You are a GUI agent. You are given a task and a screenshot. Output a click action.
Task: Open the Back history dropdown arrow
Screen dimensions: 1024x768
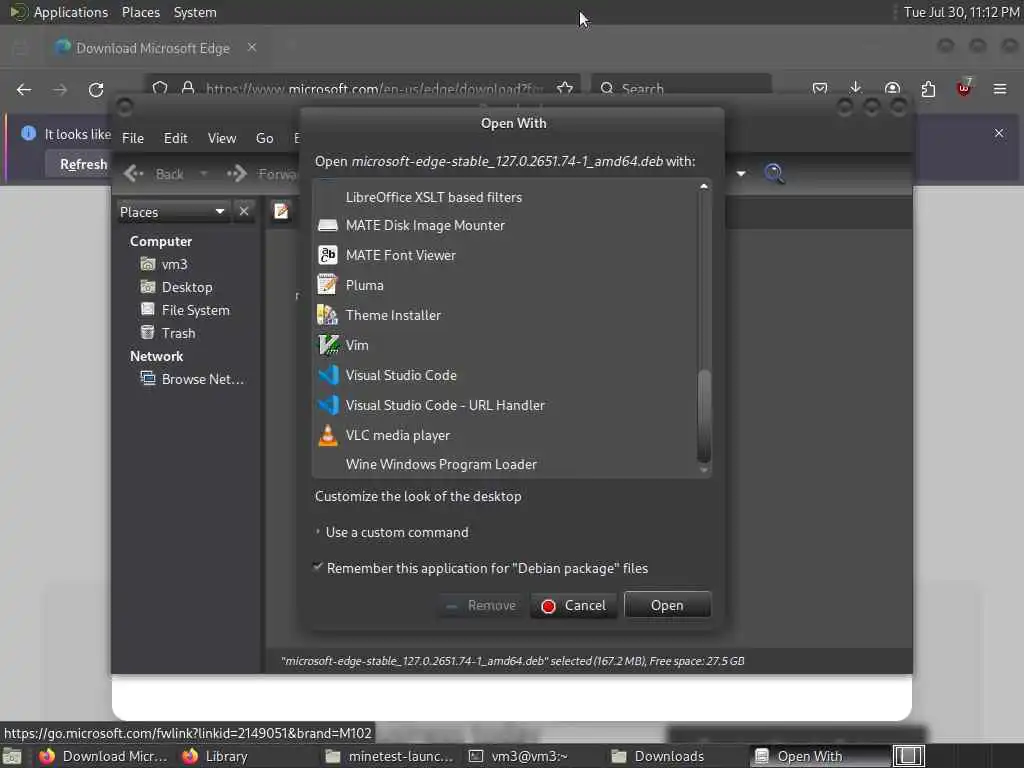pos(204,174)
